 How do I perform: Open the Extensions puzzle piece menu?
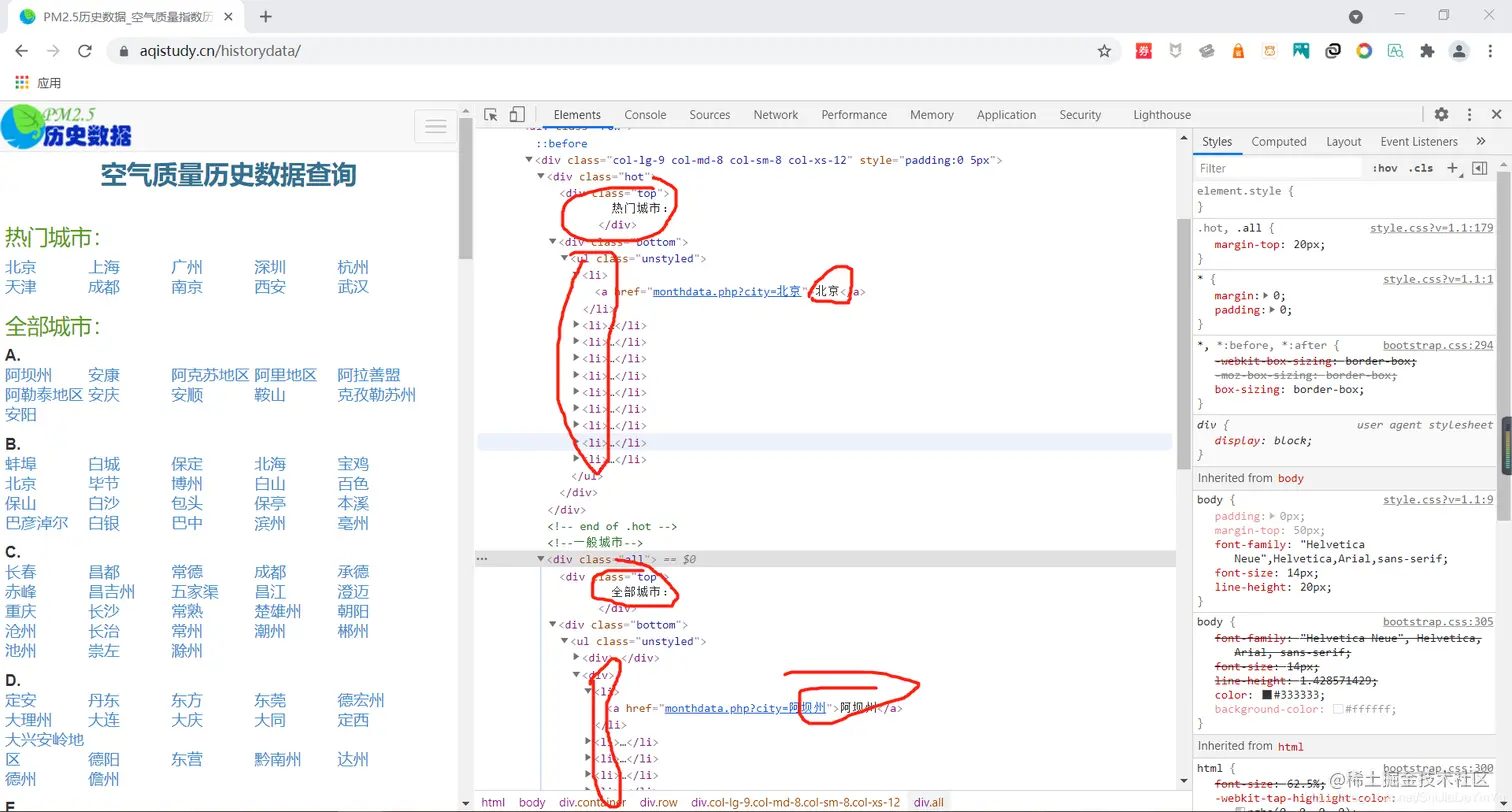[x=1427, y=51]
